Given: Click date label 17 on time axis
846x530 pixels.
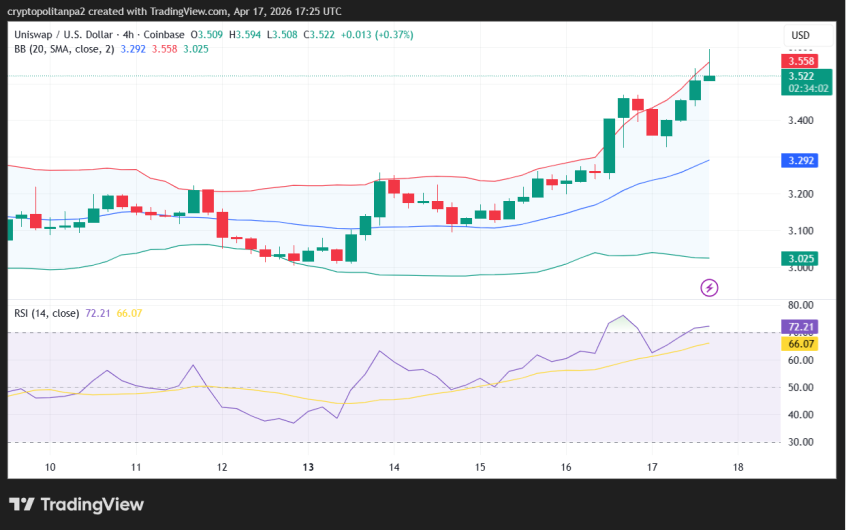Looking at the screenshot, I should [652, 467].
